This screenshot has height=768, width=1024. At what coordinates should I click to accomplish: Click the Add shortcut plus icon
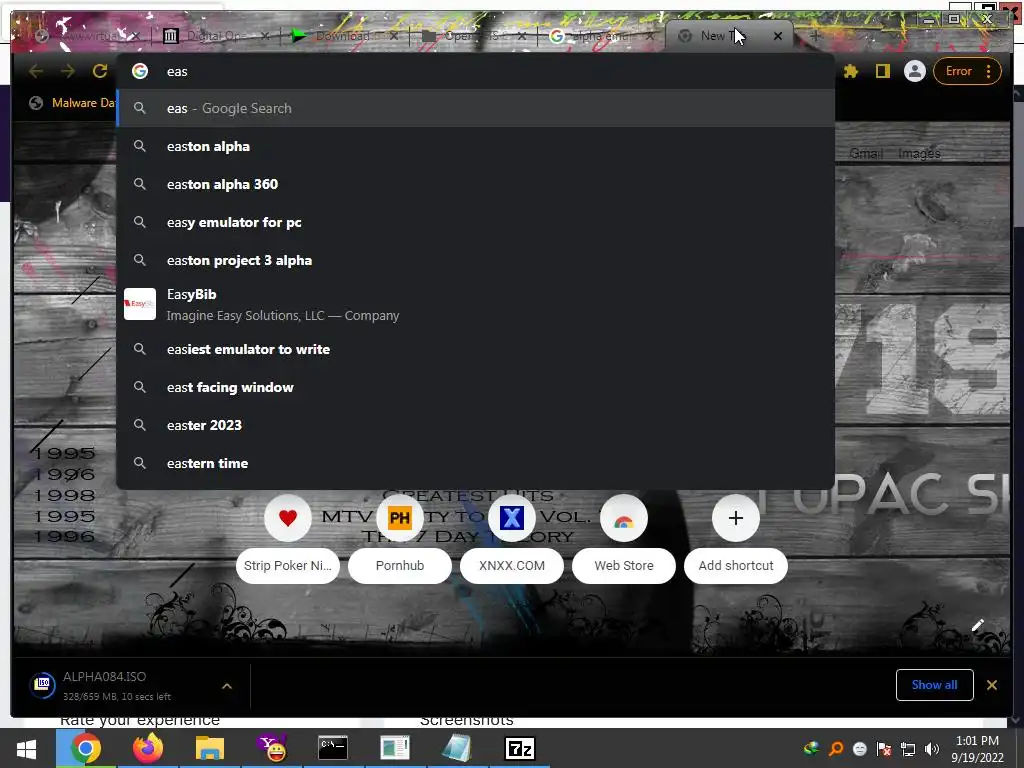coord(736,518)
